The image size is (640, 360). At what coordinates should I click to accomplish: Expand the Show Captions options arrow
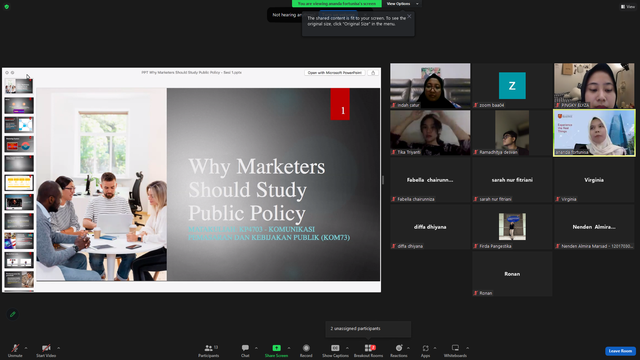point(347,348)
